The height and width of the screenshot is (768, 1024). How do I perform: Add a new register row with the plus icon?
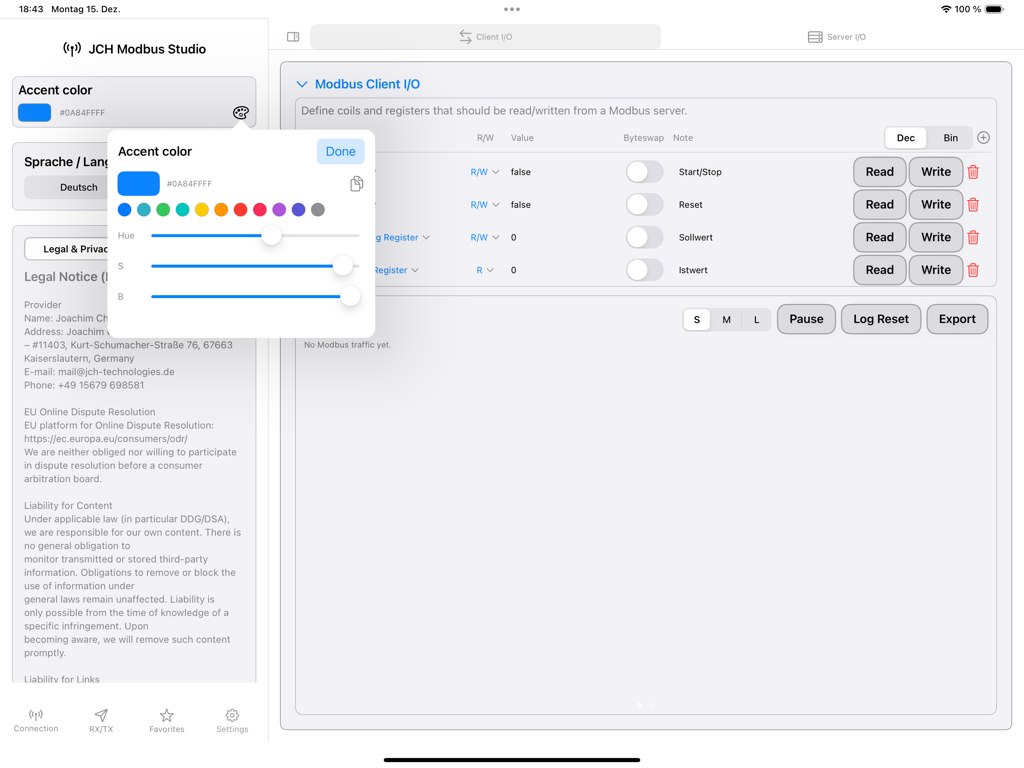[x=983, y=137]
